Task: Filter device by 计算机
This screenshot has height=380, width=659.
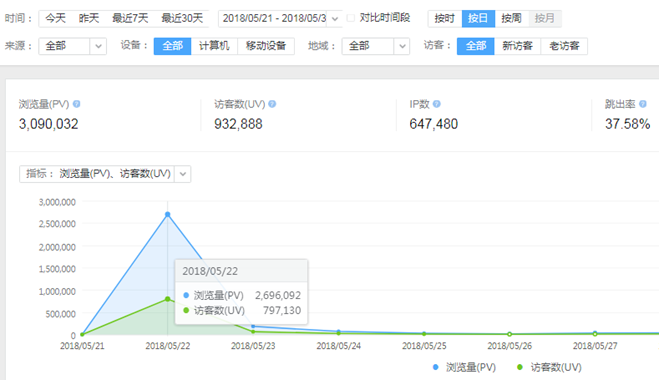Action: click(x=214, y=46)
